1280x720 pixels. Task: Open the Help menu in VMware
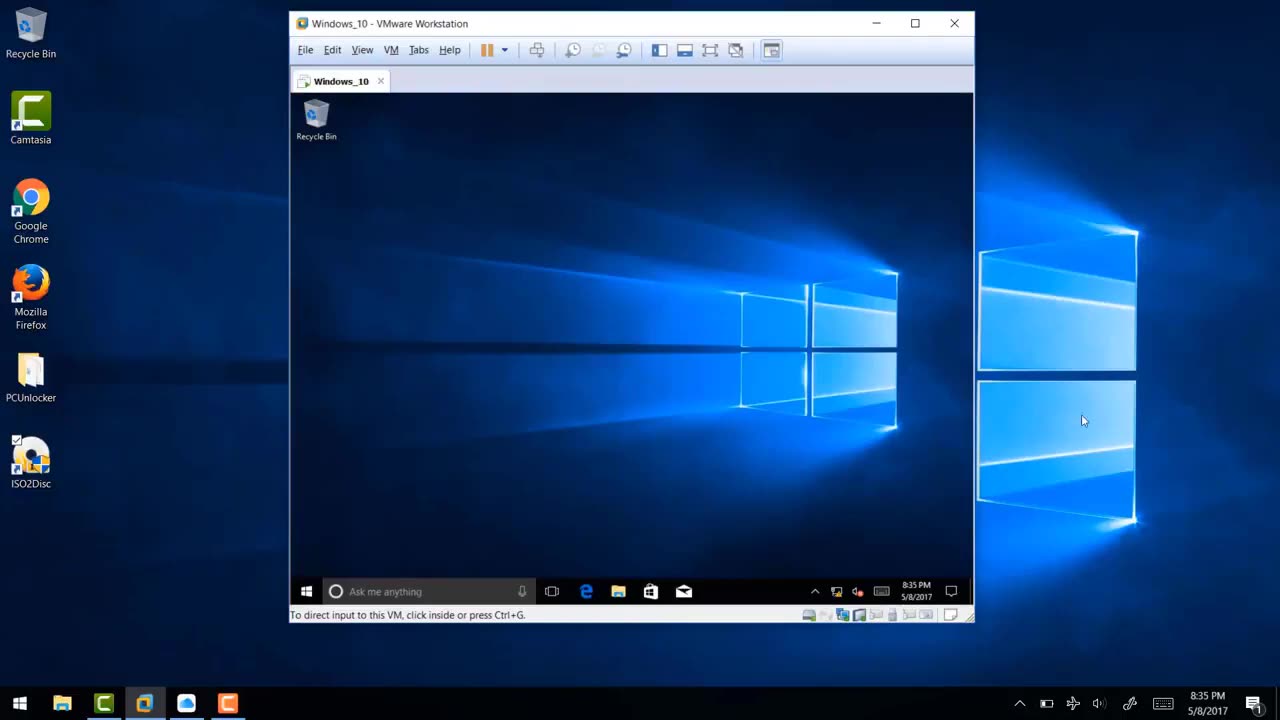pos(450,50)
